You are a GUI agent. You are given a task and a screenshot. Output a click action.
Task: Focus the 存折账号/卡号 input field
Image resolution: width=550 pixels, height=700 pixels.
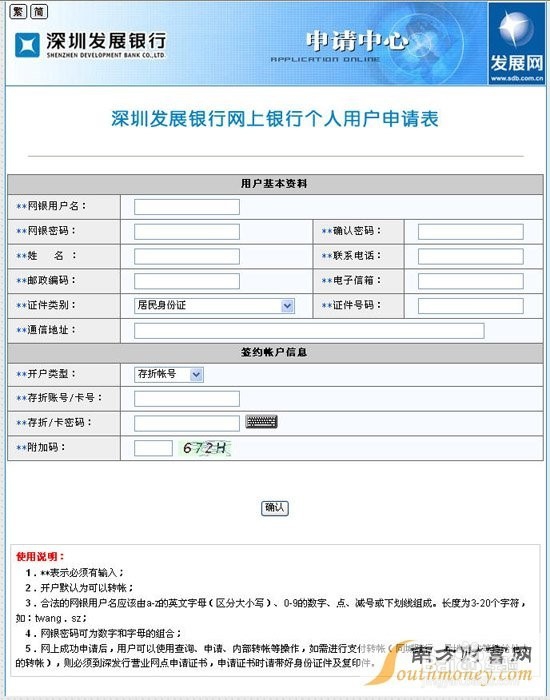pyautogui.click(x=187, y=399)
